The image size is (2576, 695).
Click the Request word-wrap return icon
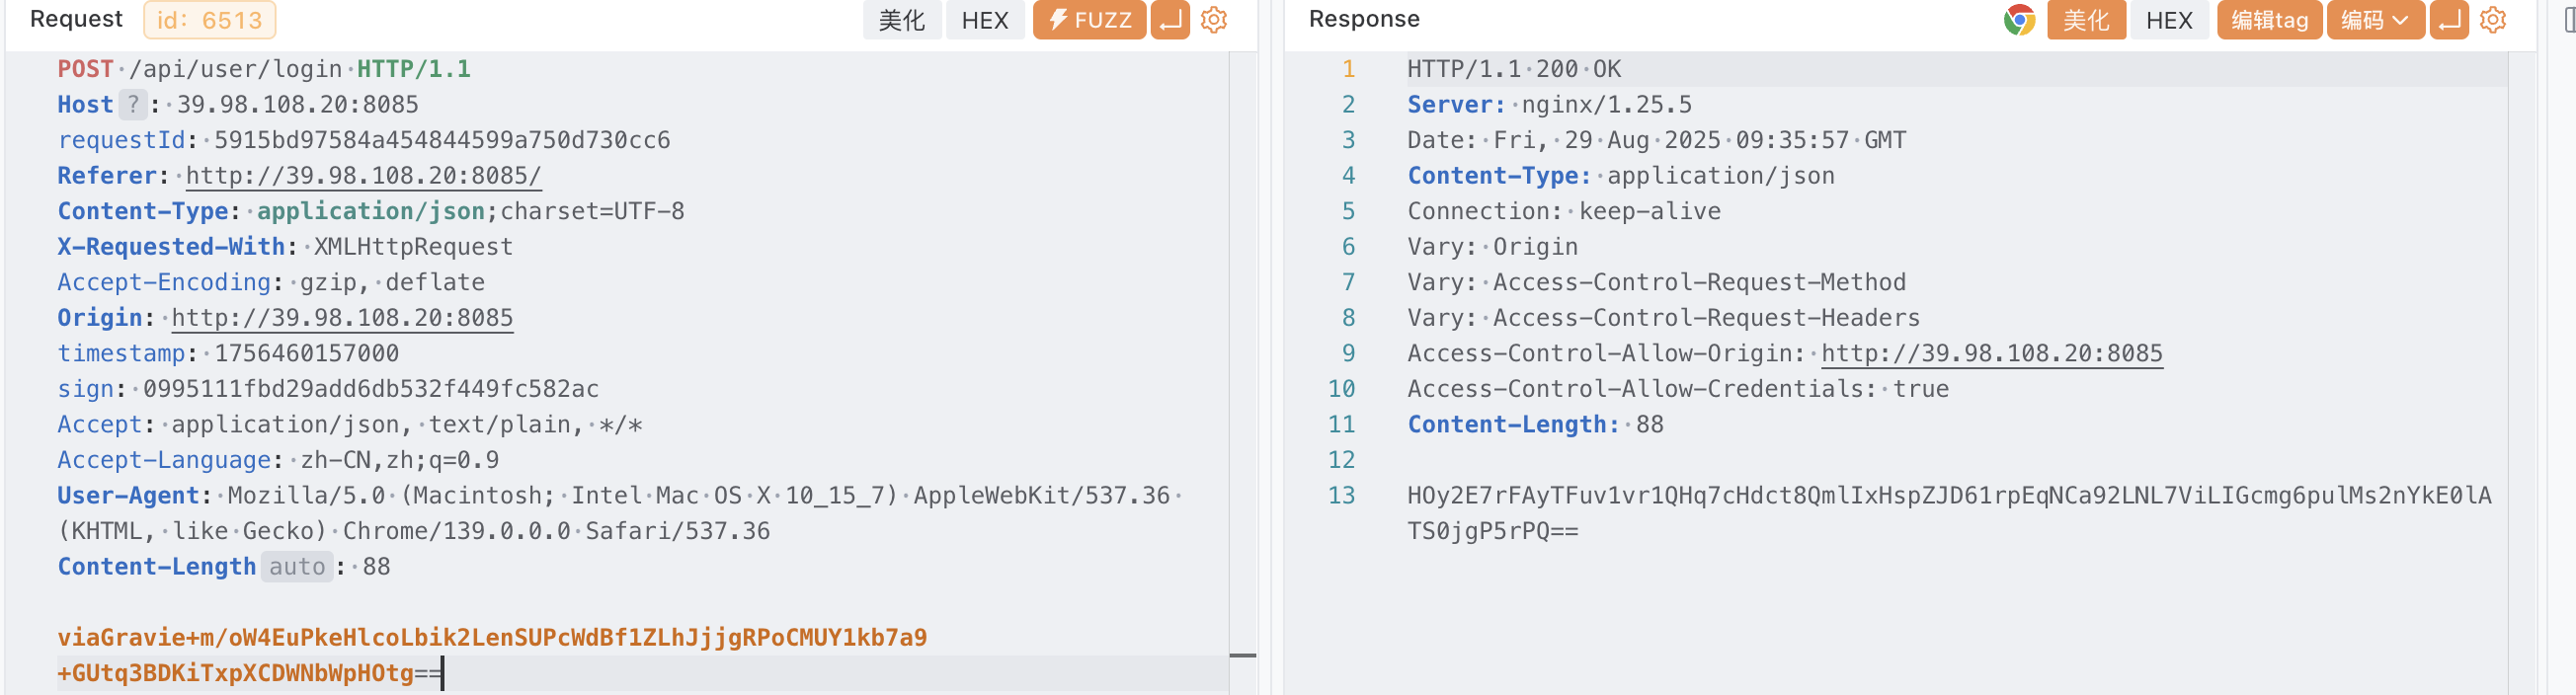point(1169,20)
